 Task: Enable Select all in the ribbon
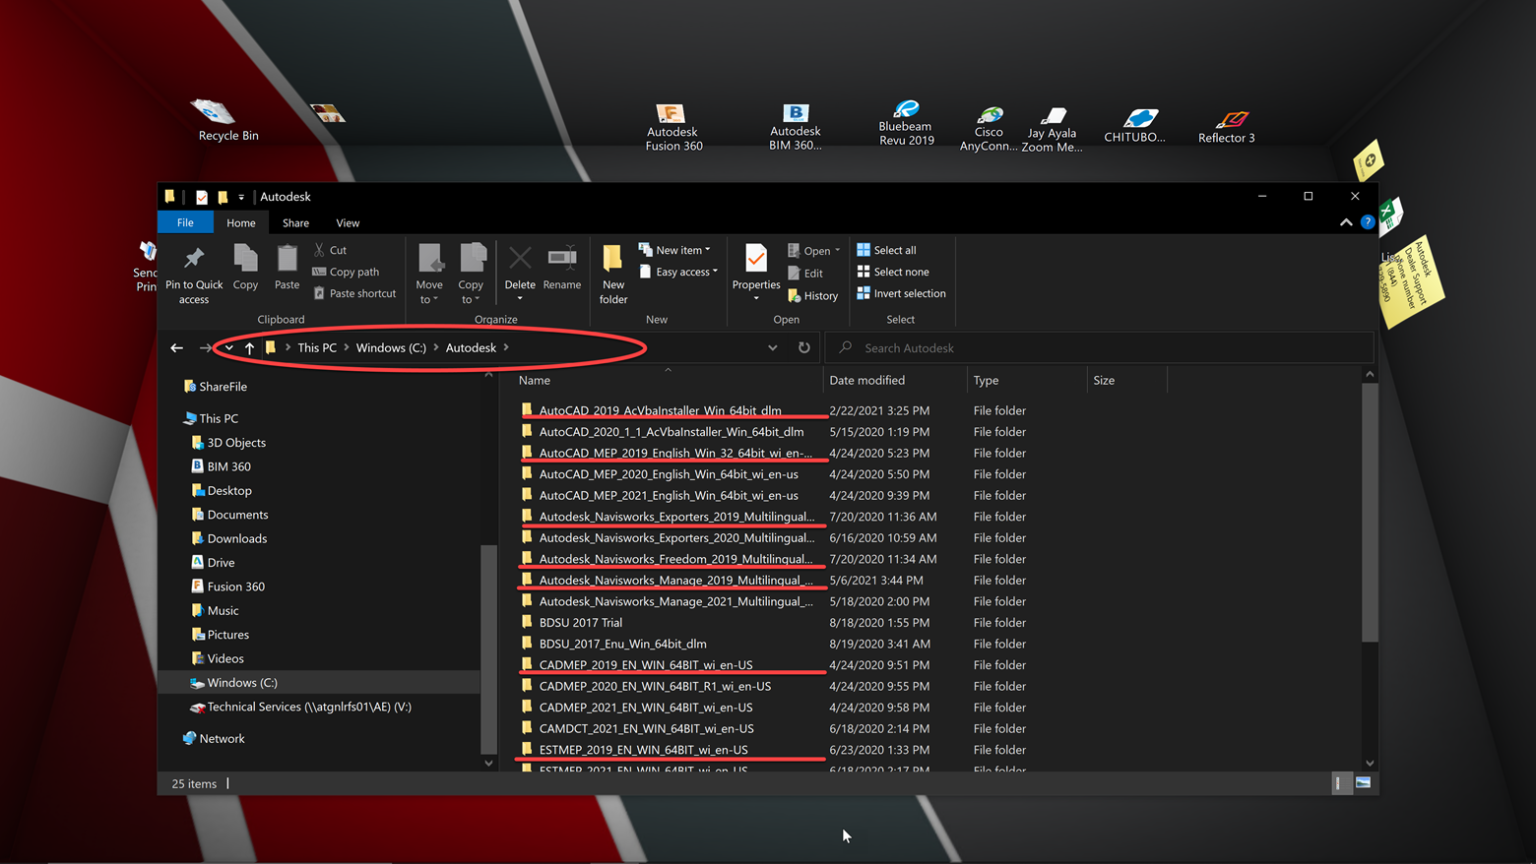click(x=889, y=249)
